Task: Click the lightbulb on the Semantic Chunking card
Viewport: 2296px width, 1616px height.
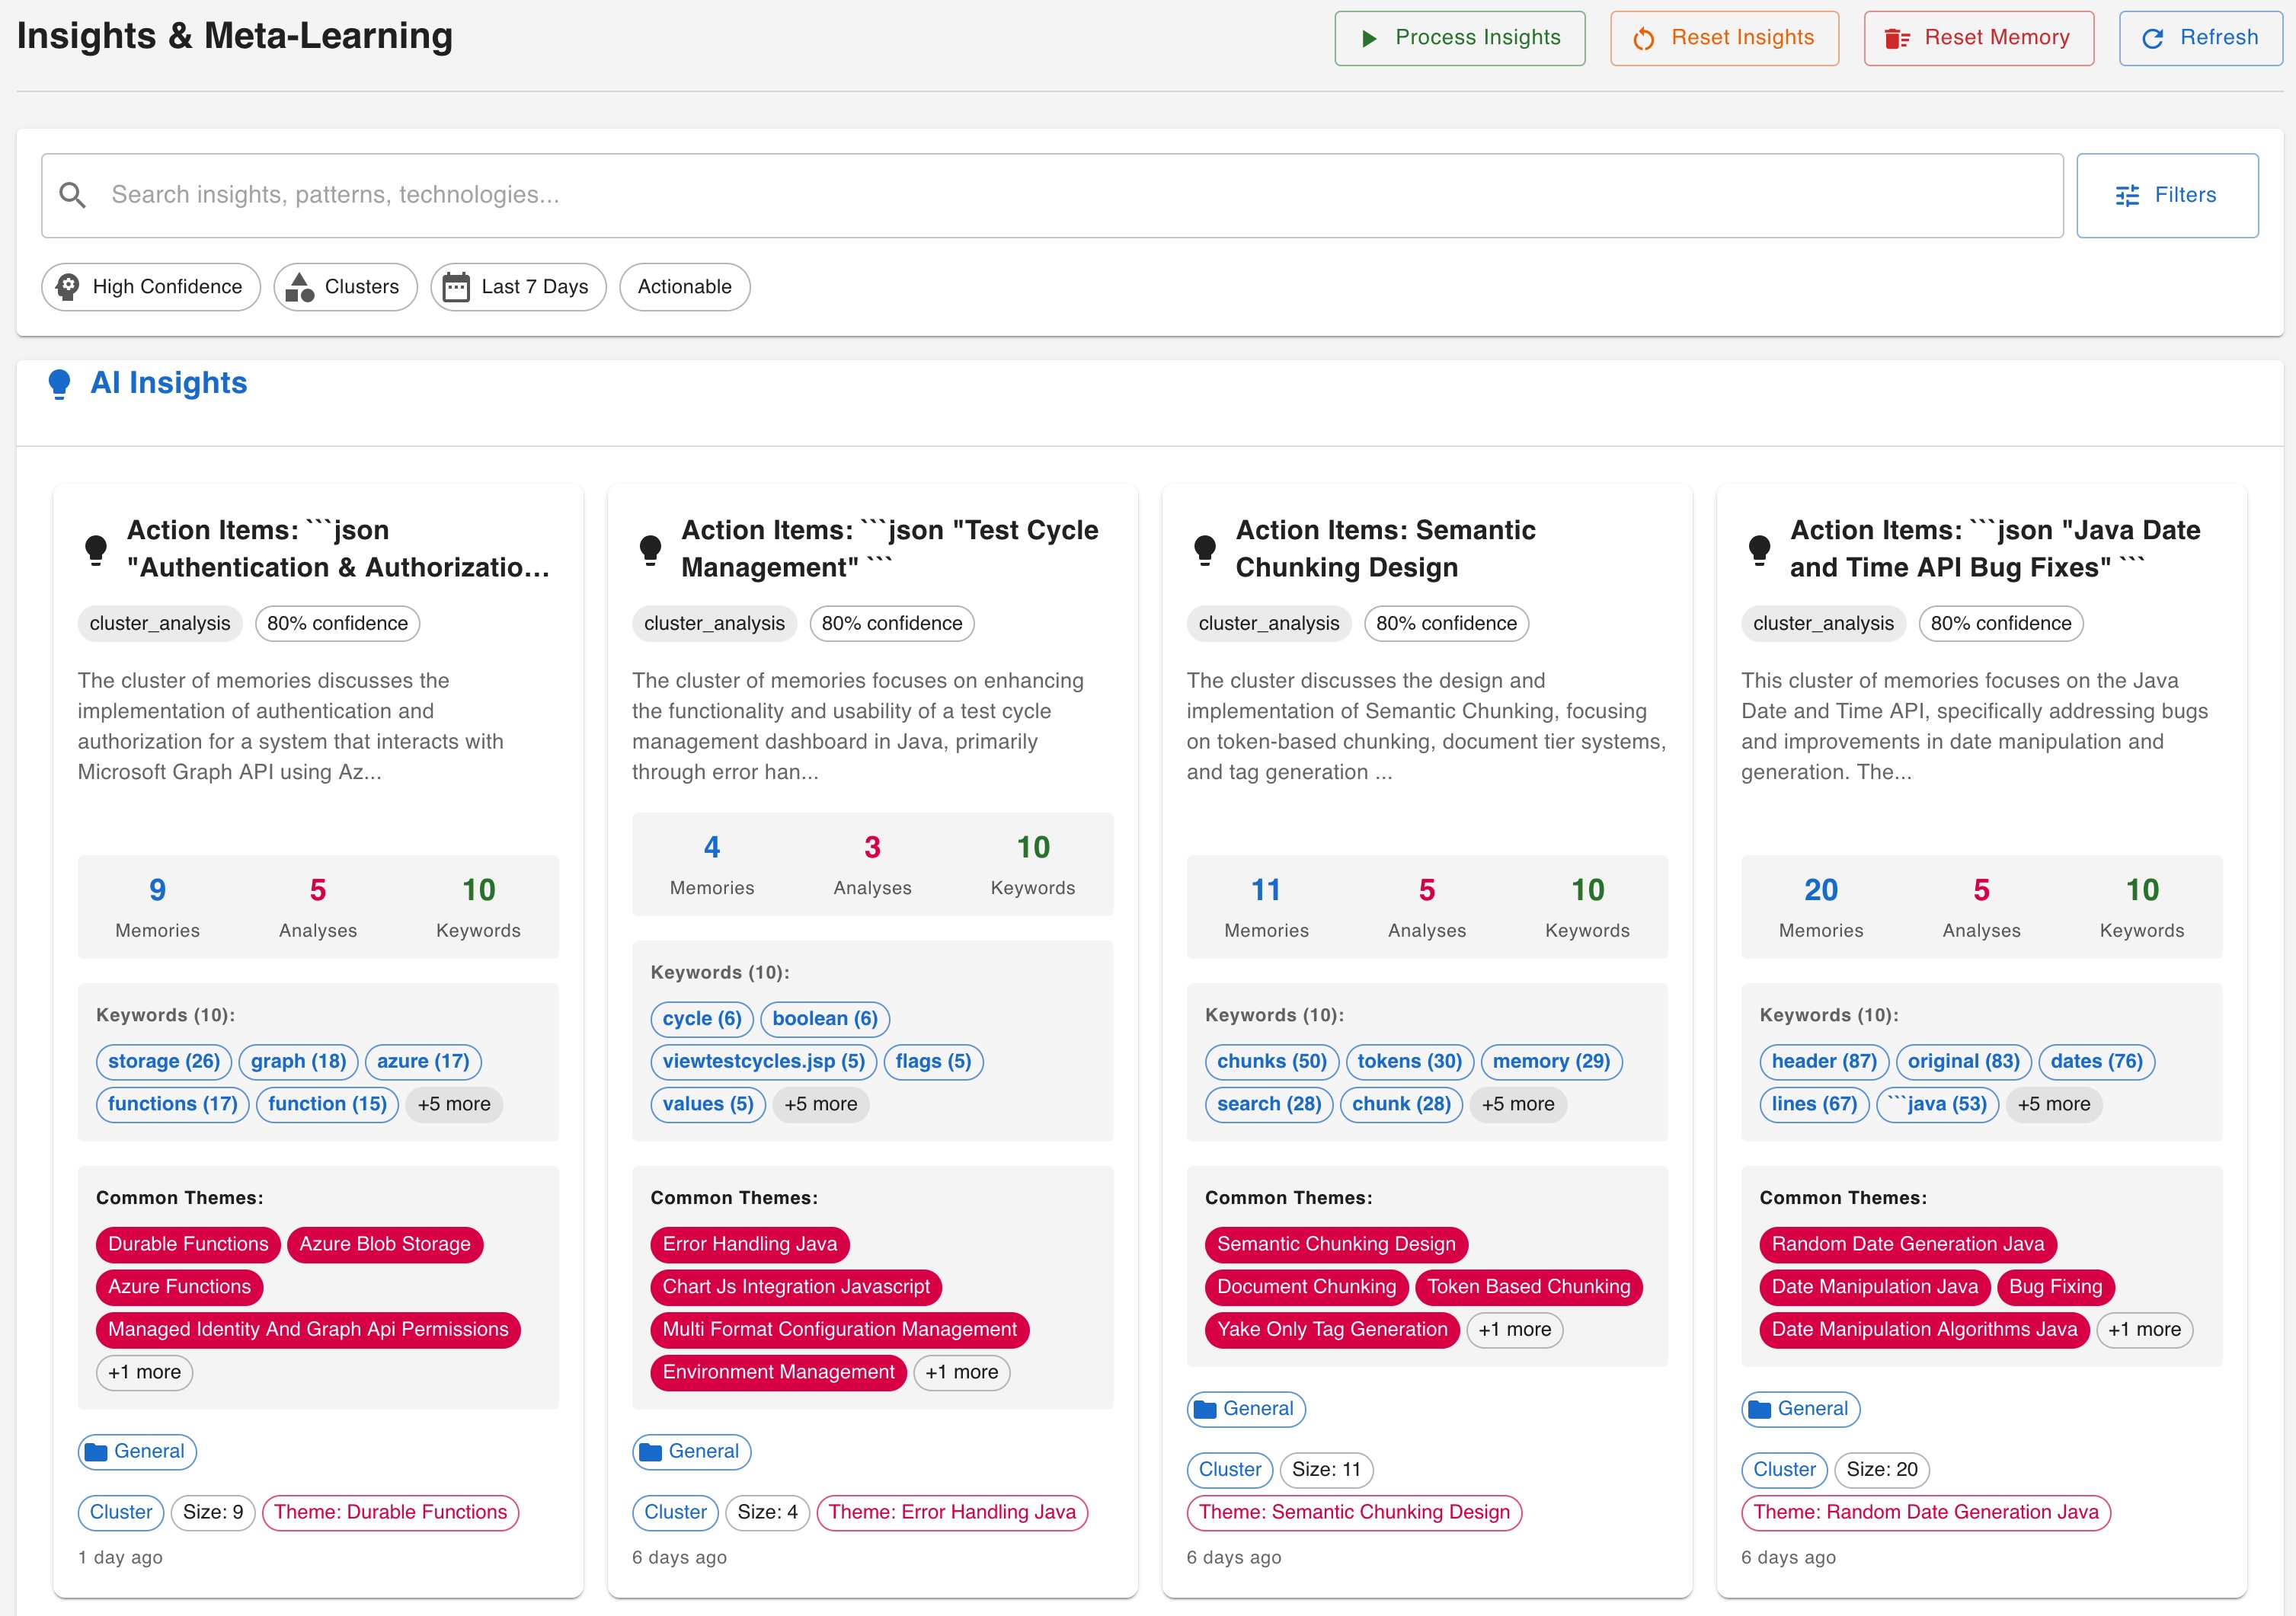Action: pos(1205,548)
